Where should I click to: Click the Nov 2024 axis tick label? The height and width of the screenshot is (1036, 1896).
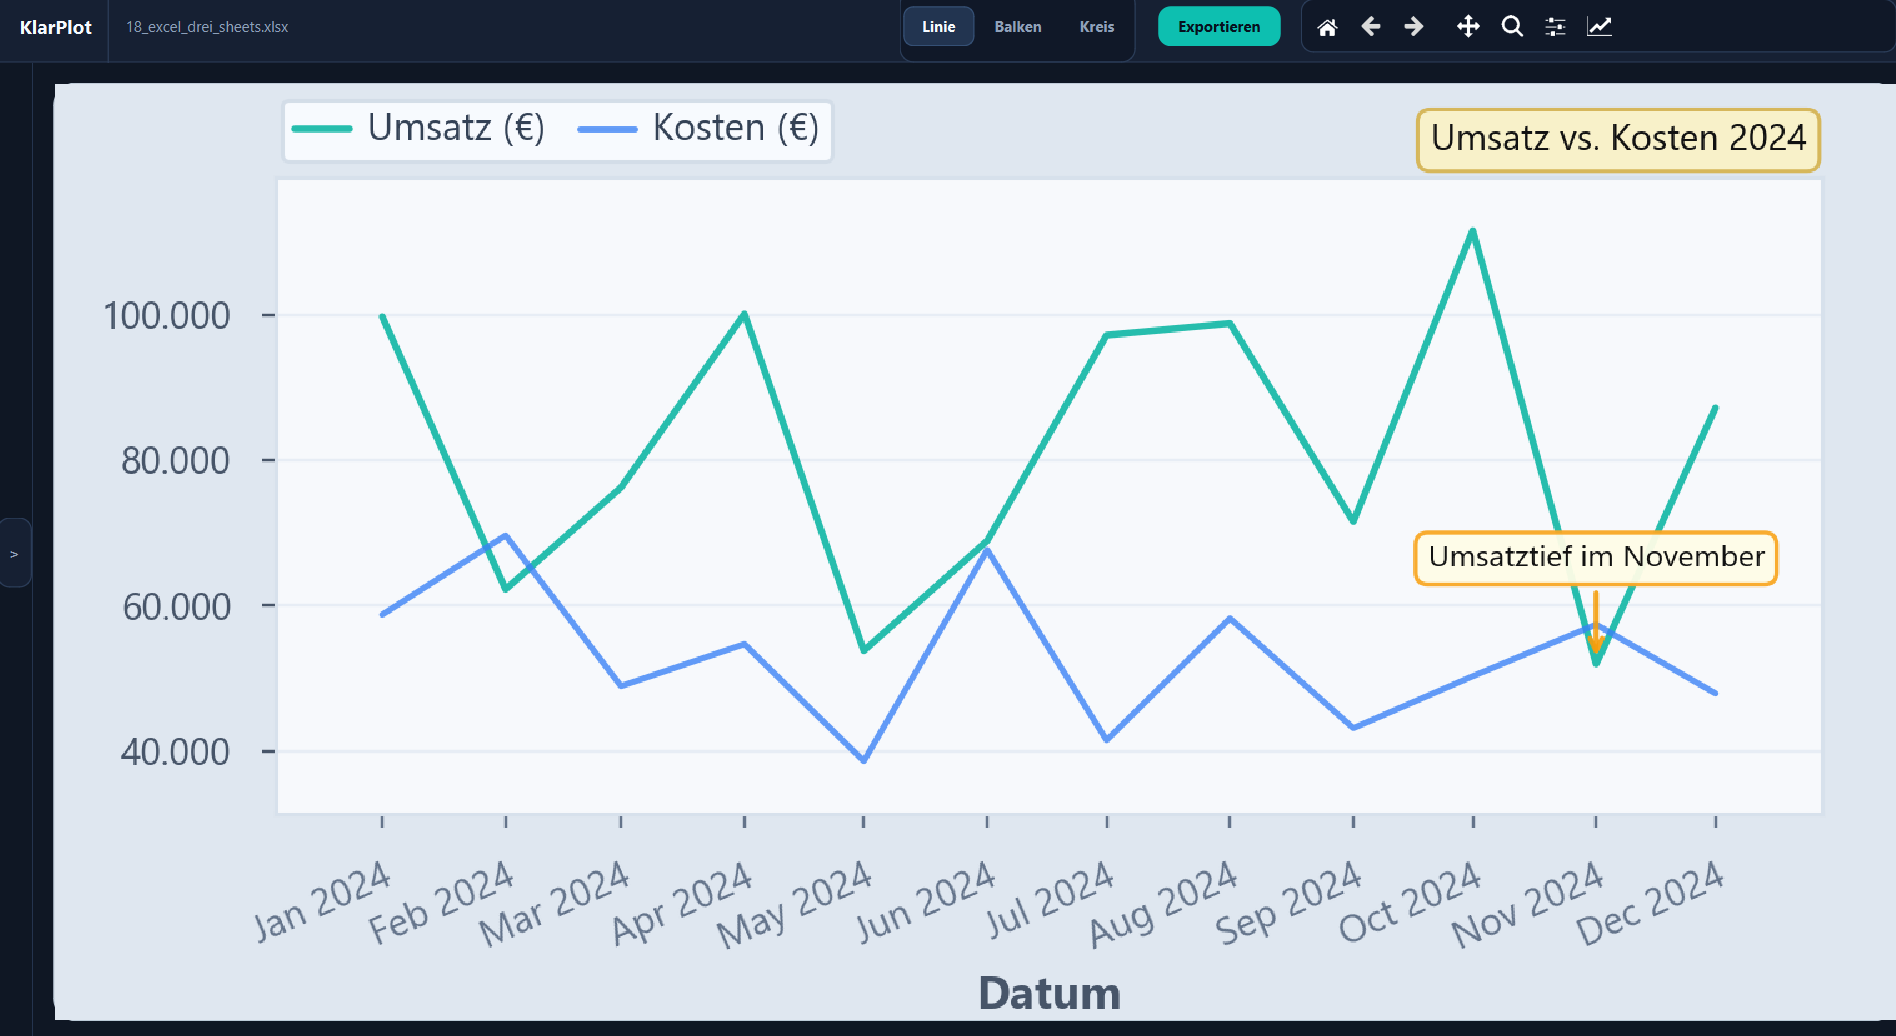pos(1525,905)
